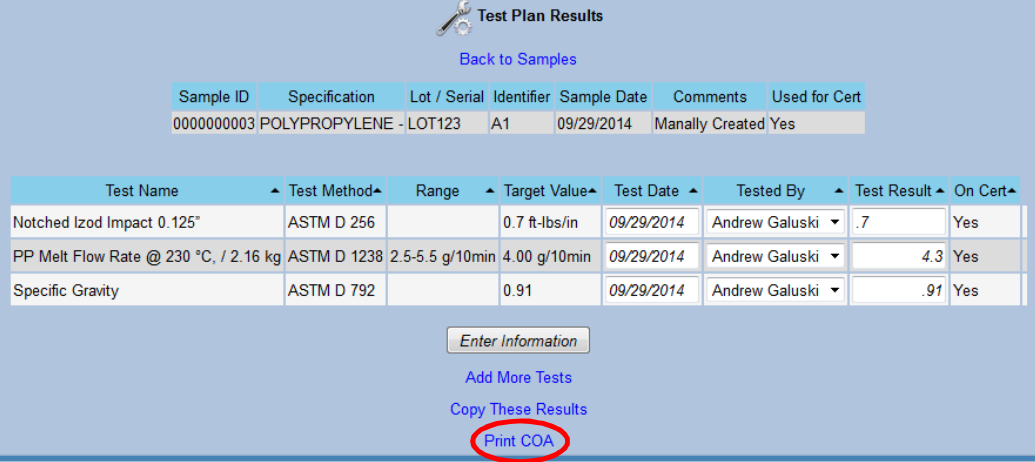The width and height of the screenshot is (1035, 462).
Task: Sort by Target Value column arrow
Action: pos(592,191)
